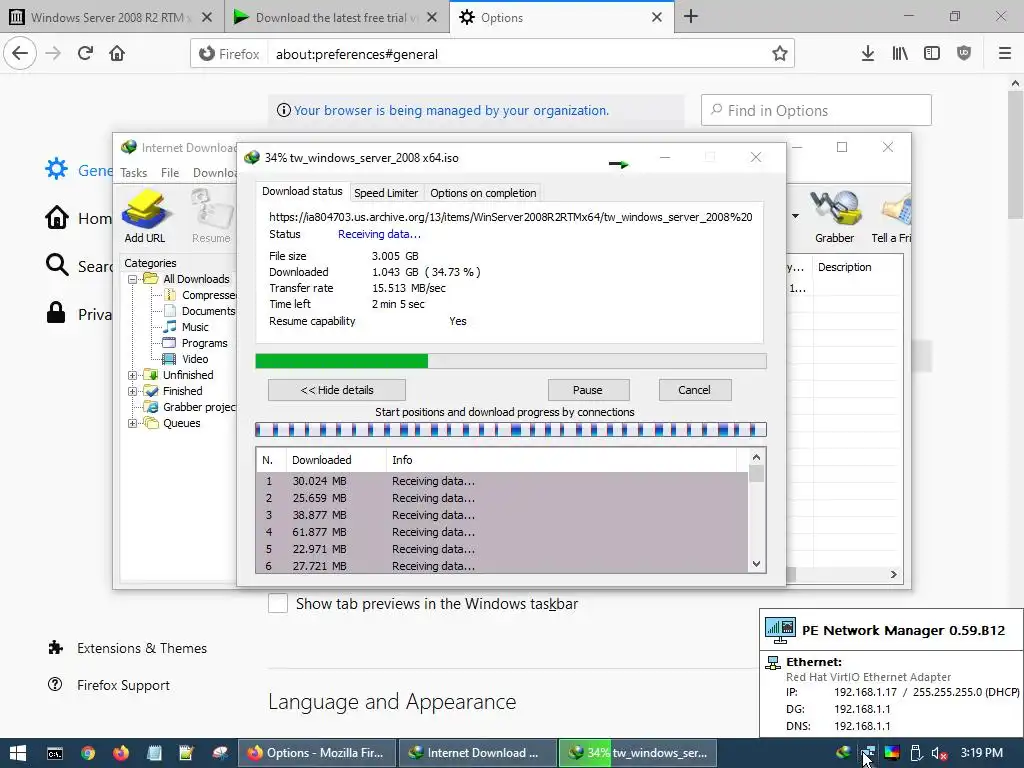This screenshot has width=1024, height=768.
Task: Launch Chrome from the taskbar
Action: click(x=88, y=753)
